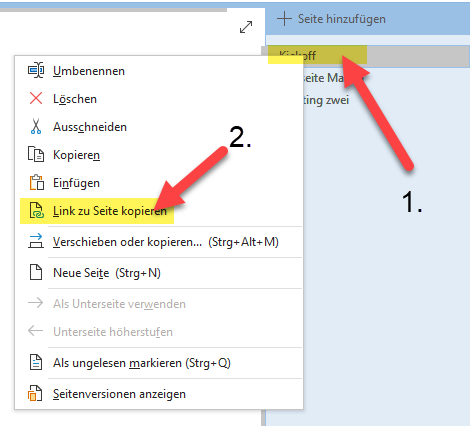Click the Ausschneiden scissors icon
Viewport: 470px width, 426px height.
tap(36, 127)
